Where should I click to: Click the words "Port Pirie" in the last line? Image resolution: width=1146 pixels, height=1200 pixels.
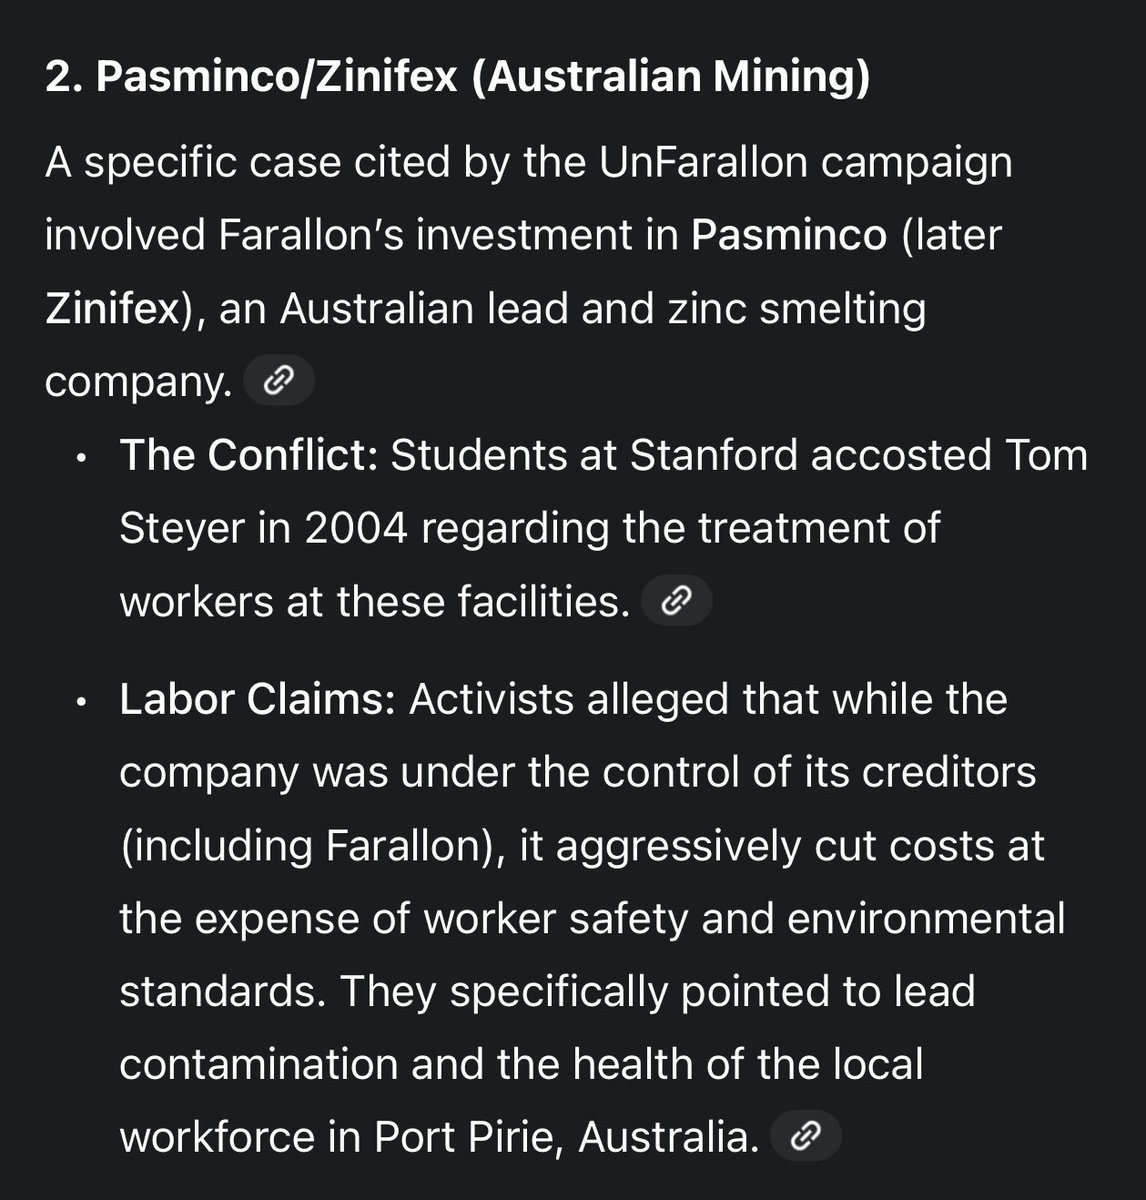(x=467, y=1137)
